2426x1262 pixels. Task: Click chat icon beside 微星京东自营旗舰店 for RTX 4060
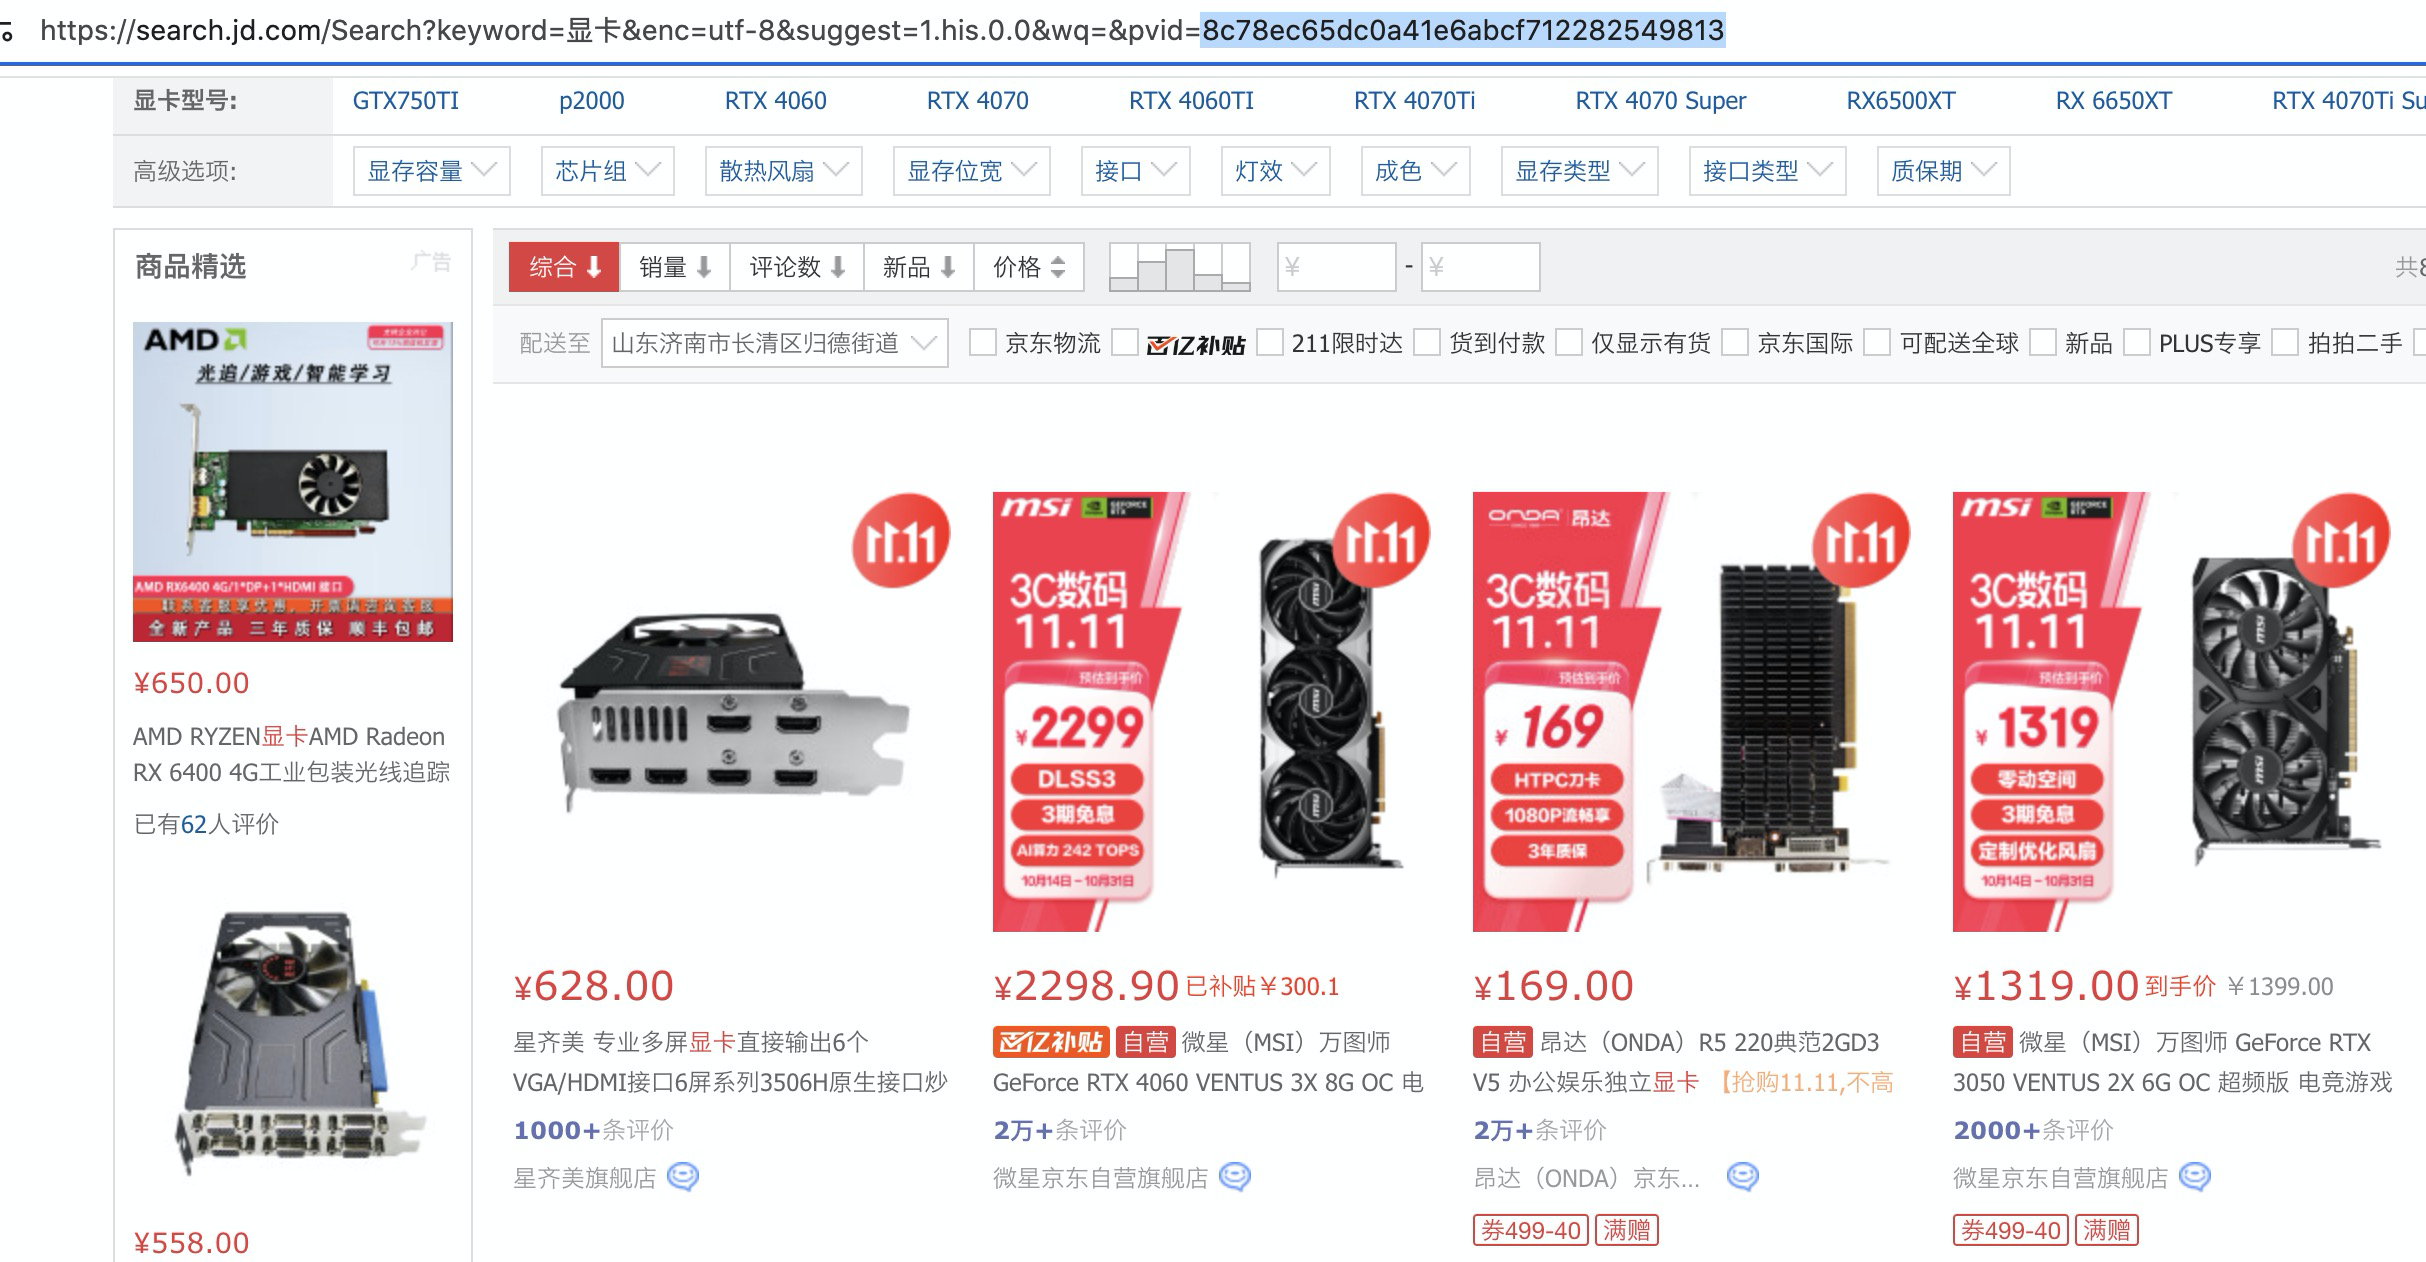[1235, 1177]
